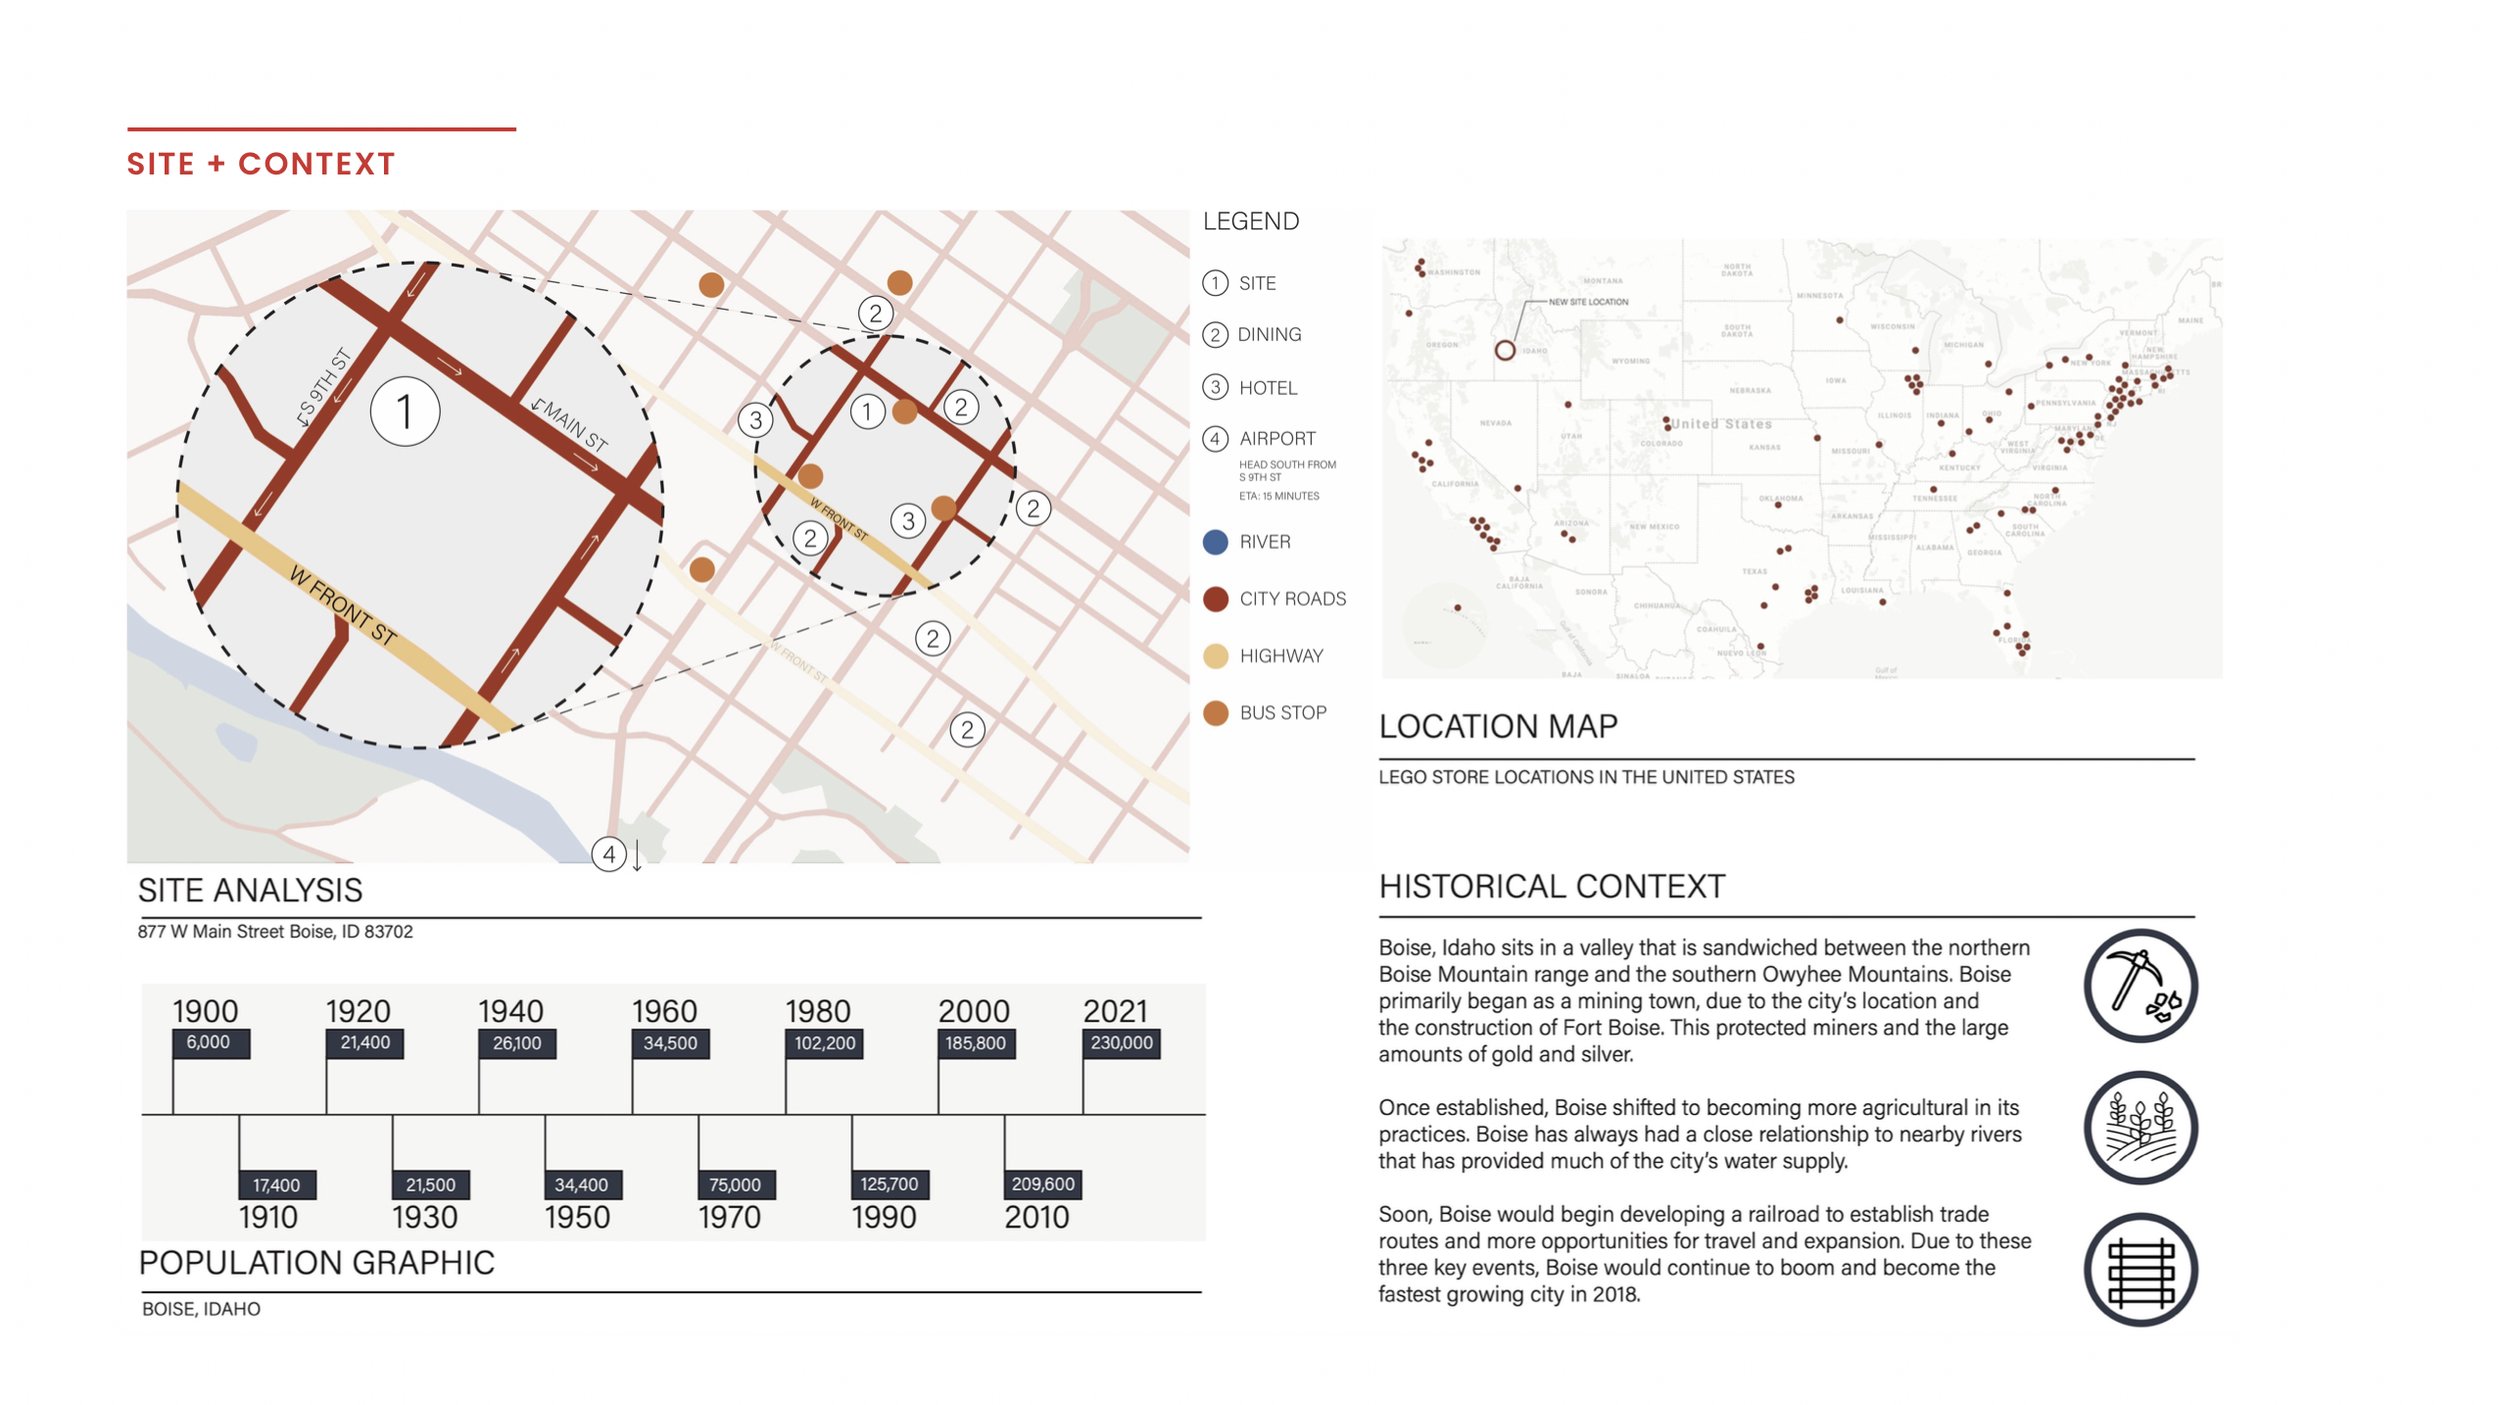Click the LOCATION MAP heading
Image resolution: width=2500 pixels, height=1405 pixels.
click(1498, 726)
